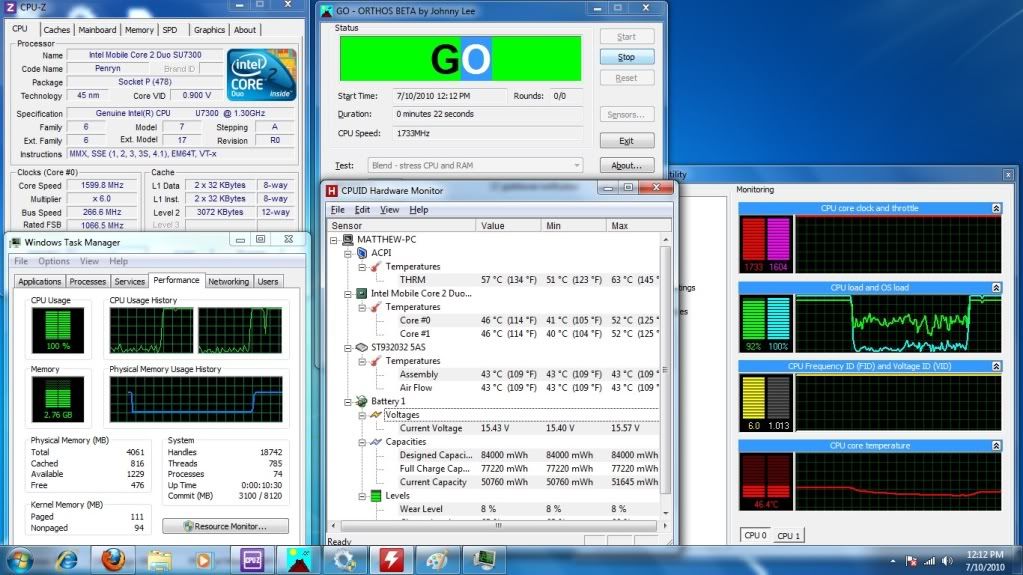Screen dimensions: 1023x575
Task: Click the MATTHEW-PC computer icon
Action: point(348,240)
